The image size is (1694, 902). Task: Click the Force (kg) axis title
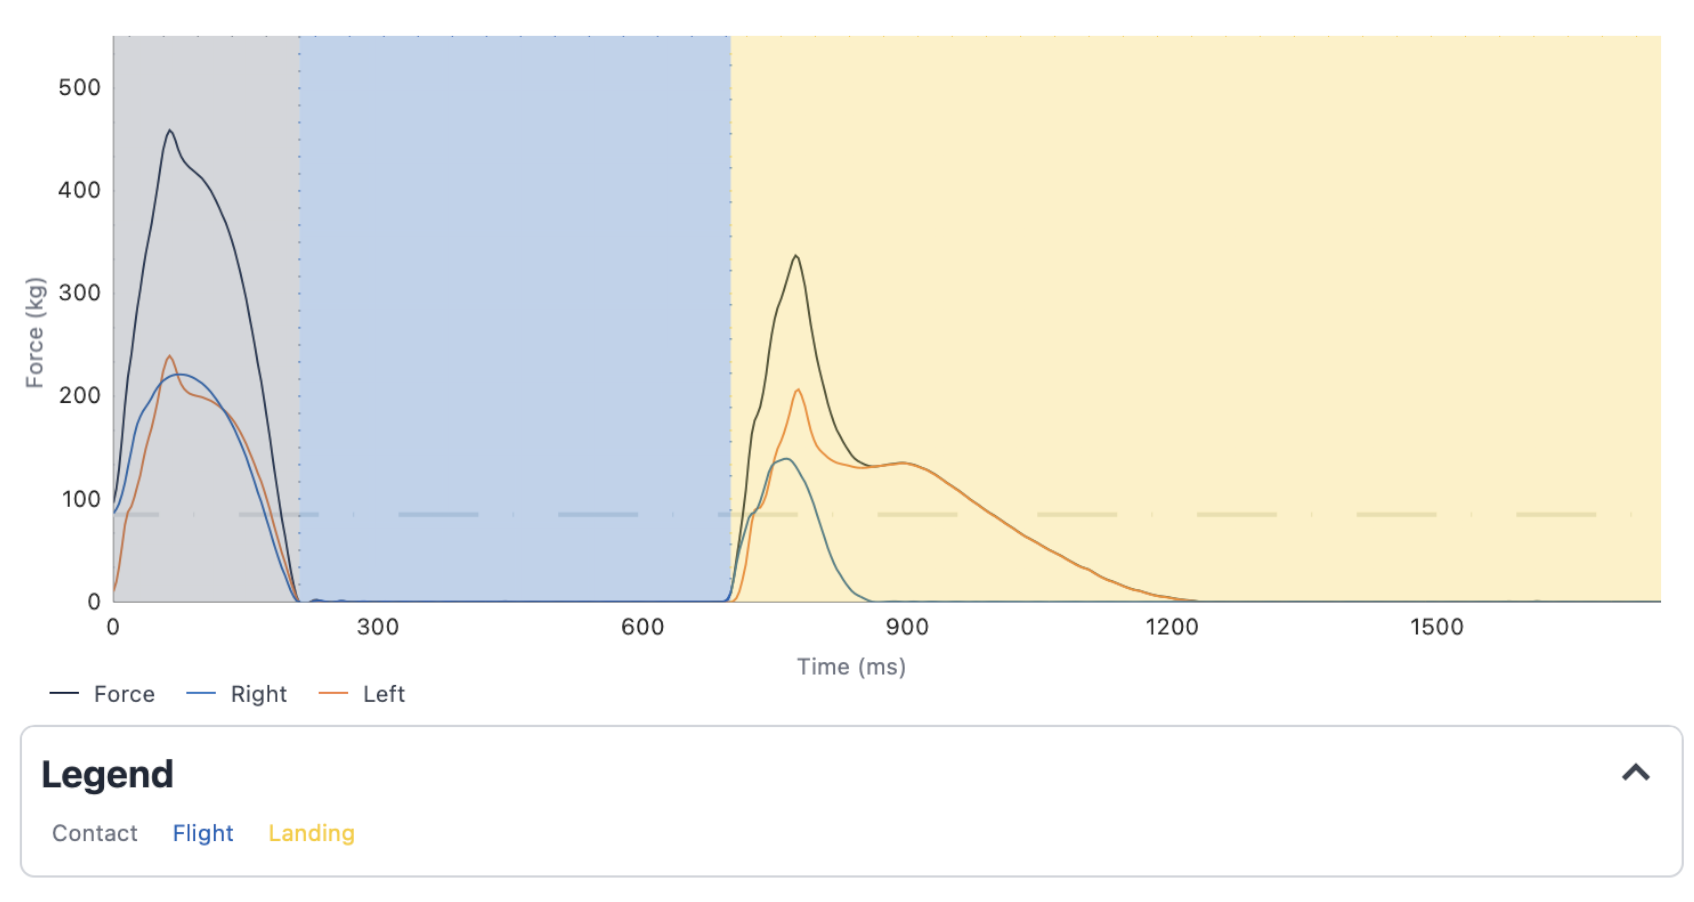point(35,332)
